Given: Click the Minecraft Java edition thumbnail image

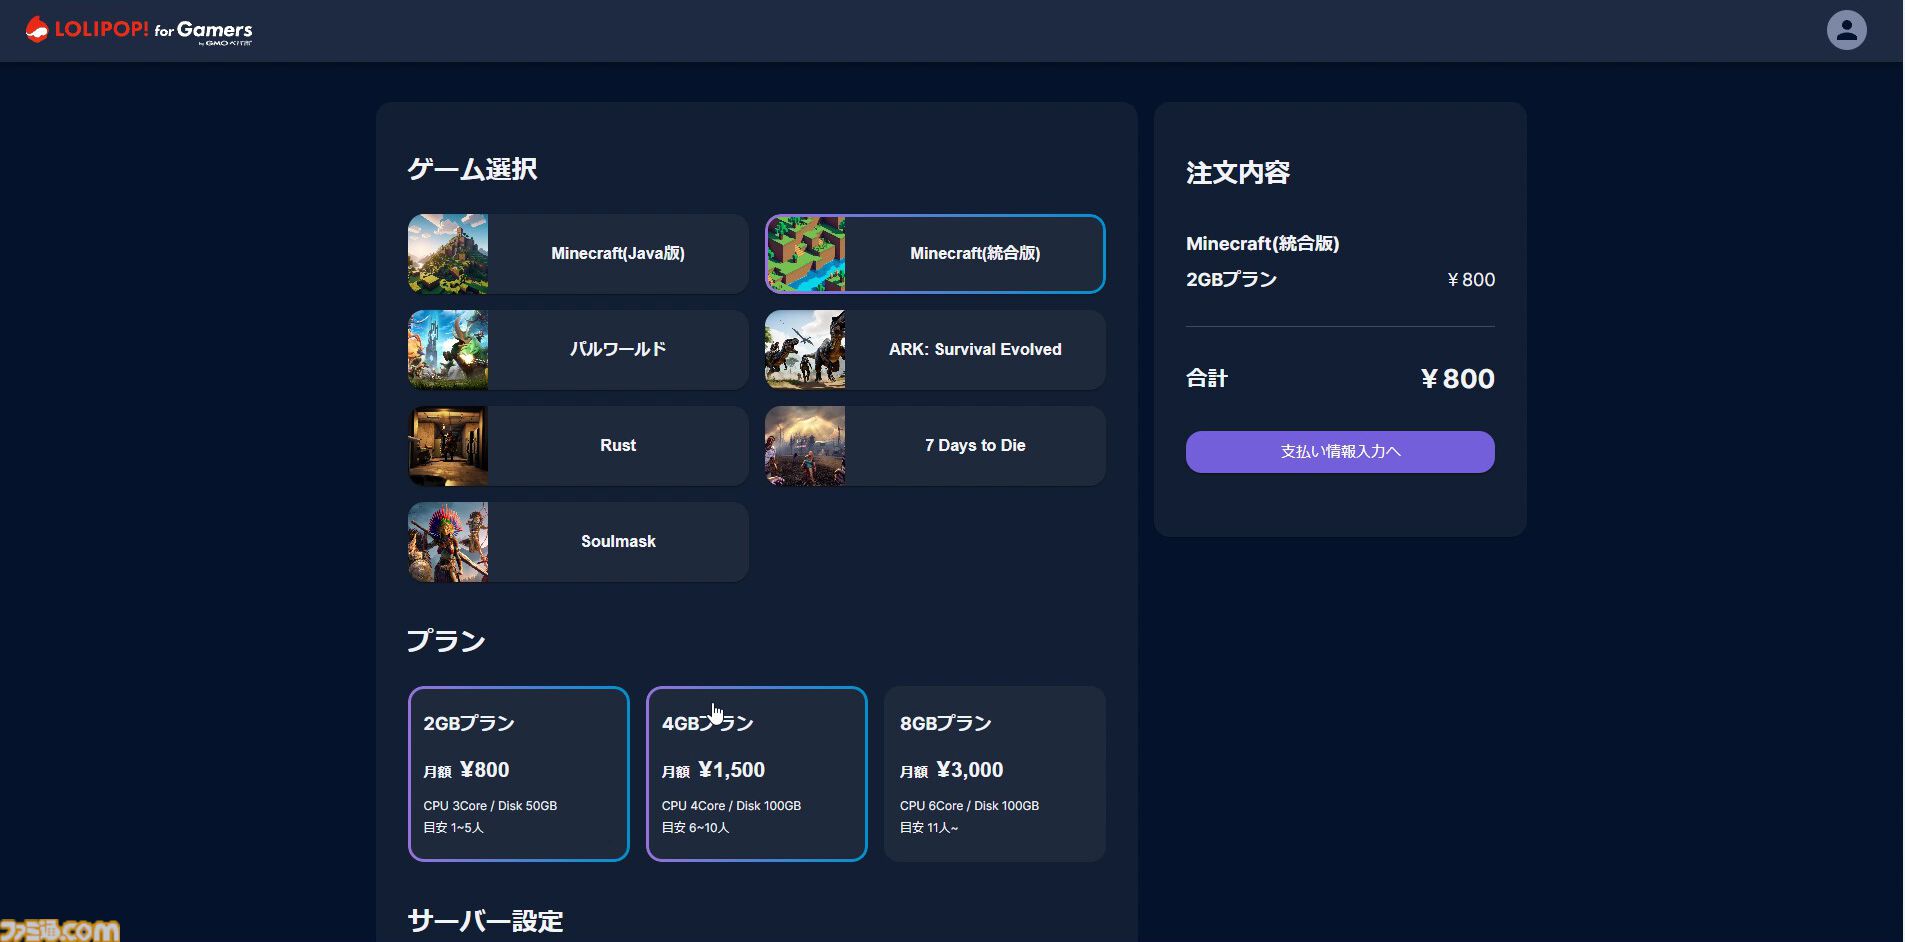Looking at the screenshot, I should click(448, 254).
